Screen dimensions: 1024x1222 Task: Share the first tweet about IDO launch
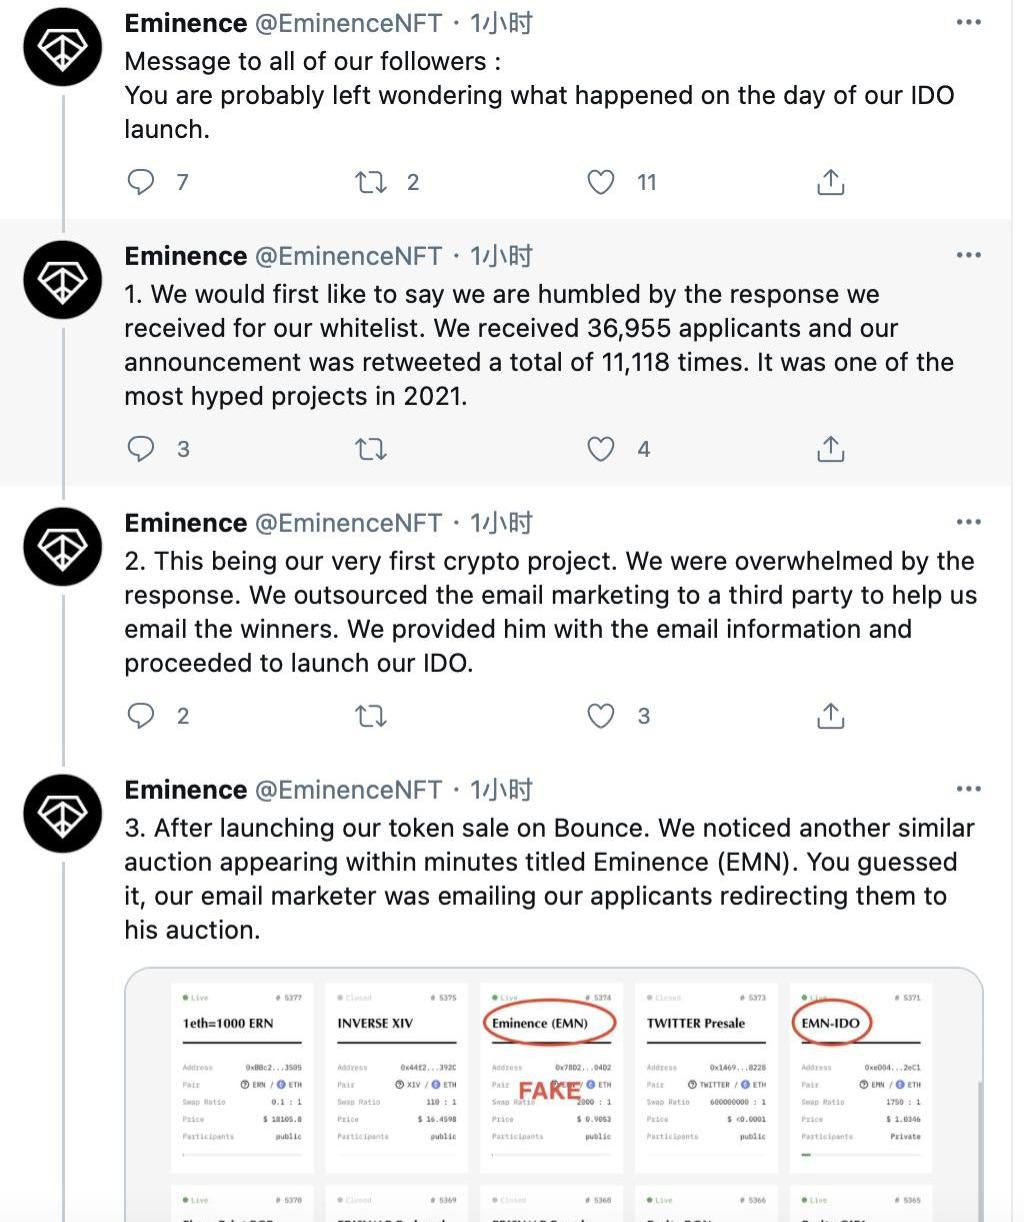click(831, 182)
